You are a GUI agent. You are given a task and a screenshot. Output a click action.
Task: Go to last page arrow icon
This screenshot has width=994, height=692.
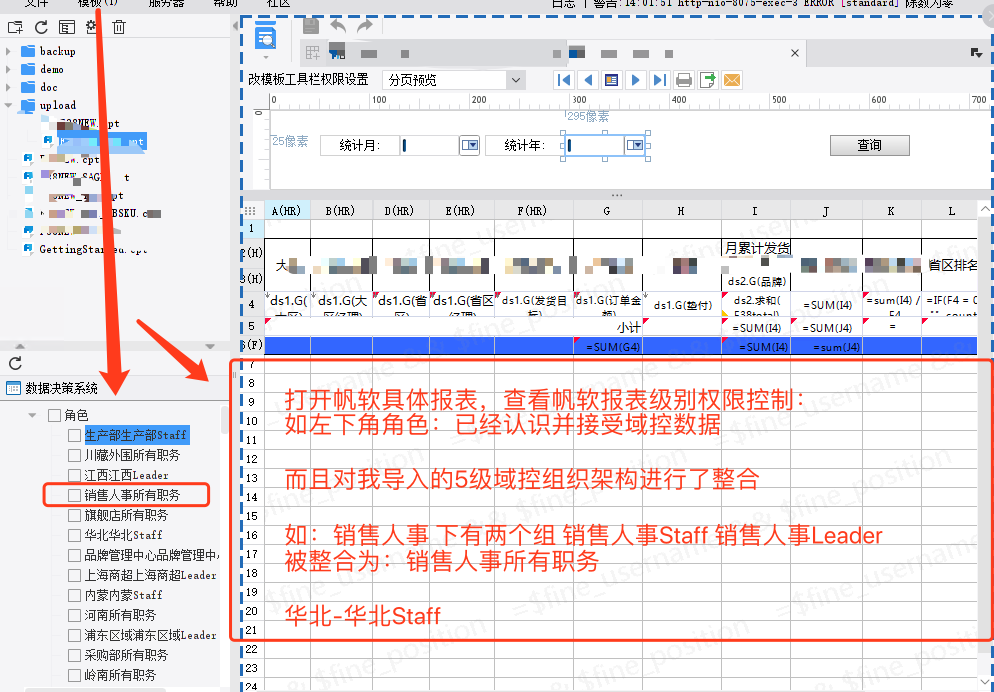pos(659,80)
